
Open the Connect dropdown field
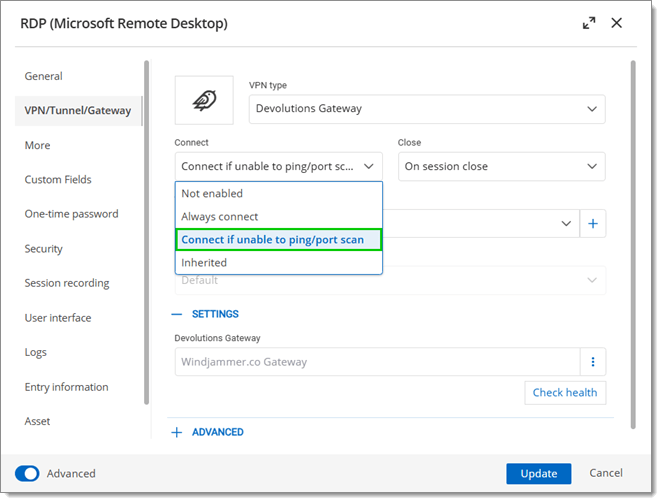pos(279,166)
